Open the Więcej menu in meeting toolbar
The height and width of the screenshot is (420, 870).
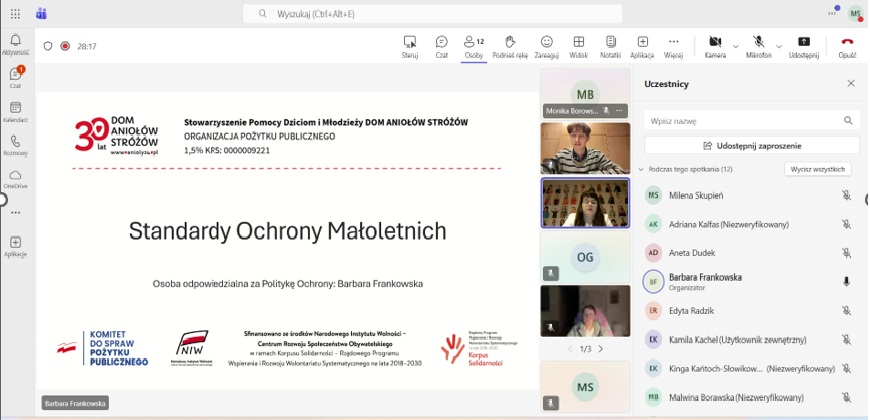point(673,42)
